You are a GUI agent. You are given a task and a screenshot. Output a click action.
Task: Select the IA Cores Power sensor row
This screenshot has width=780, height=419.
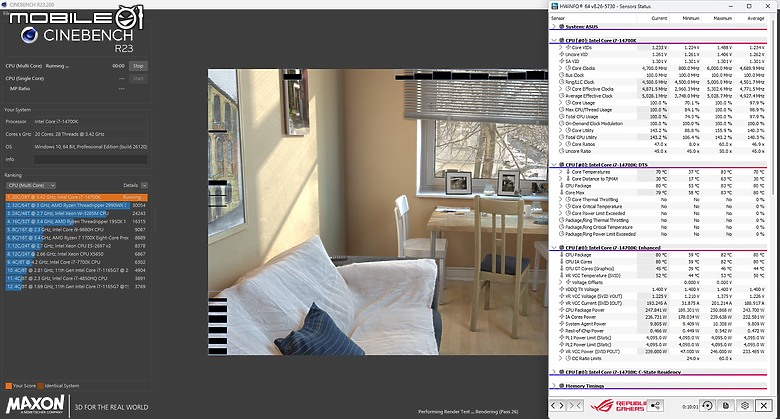pyautogui.click(x=658, y=317)
